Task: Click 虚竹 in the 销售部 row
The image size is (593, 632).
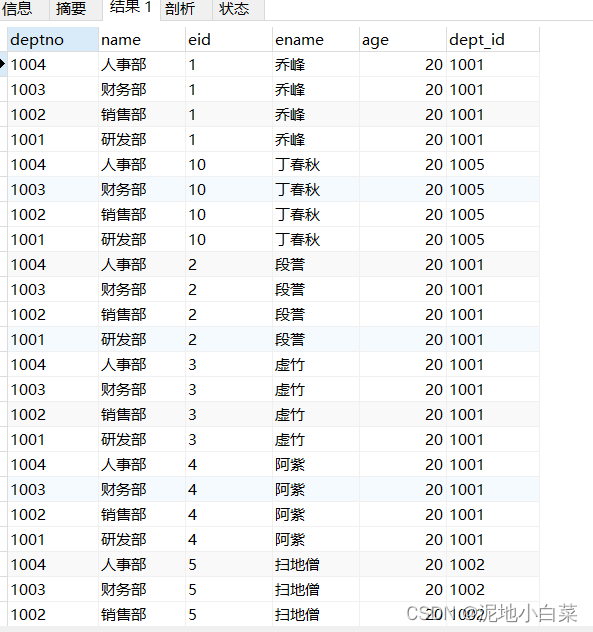Action: point(316,414)
